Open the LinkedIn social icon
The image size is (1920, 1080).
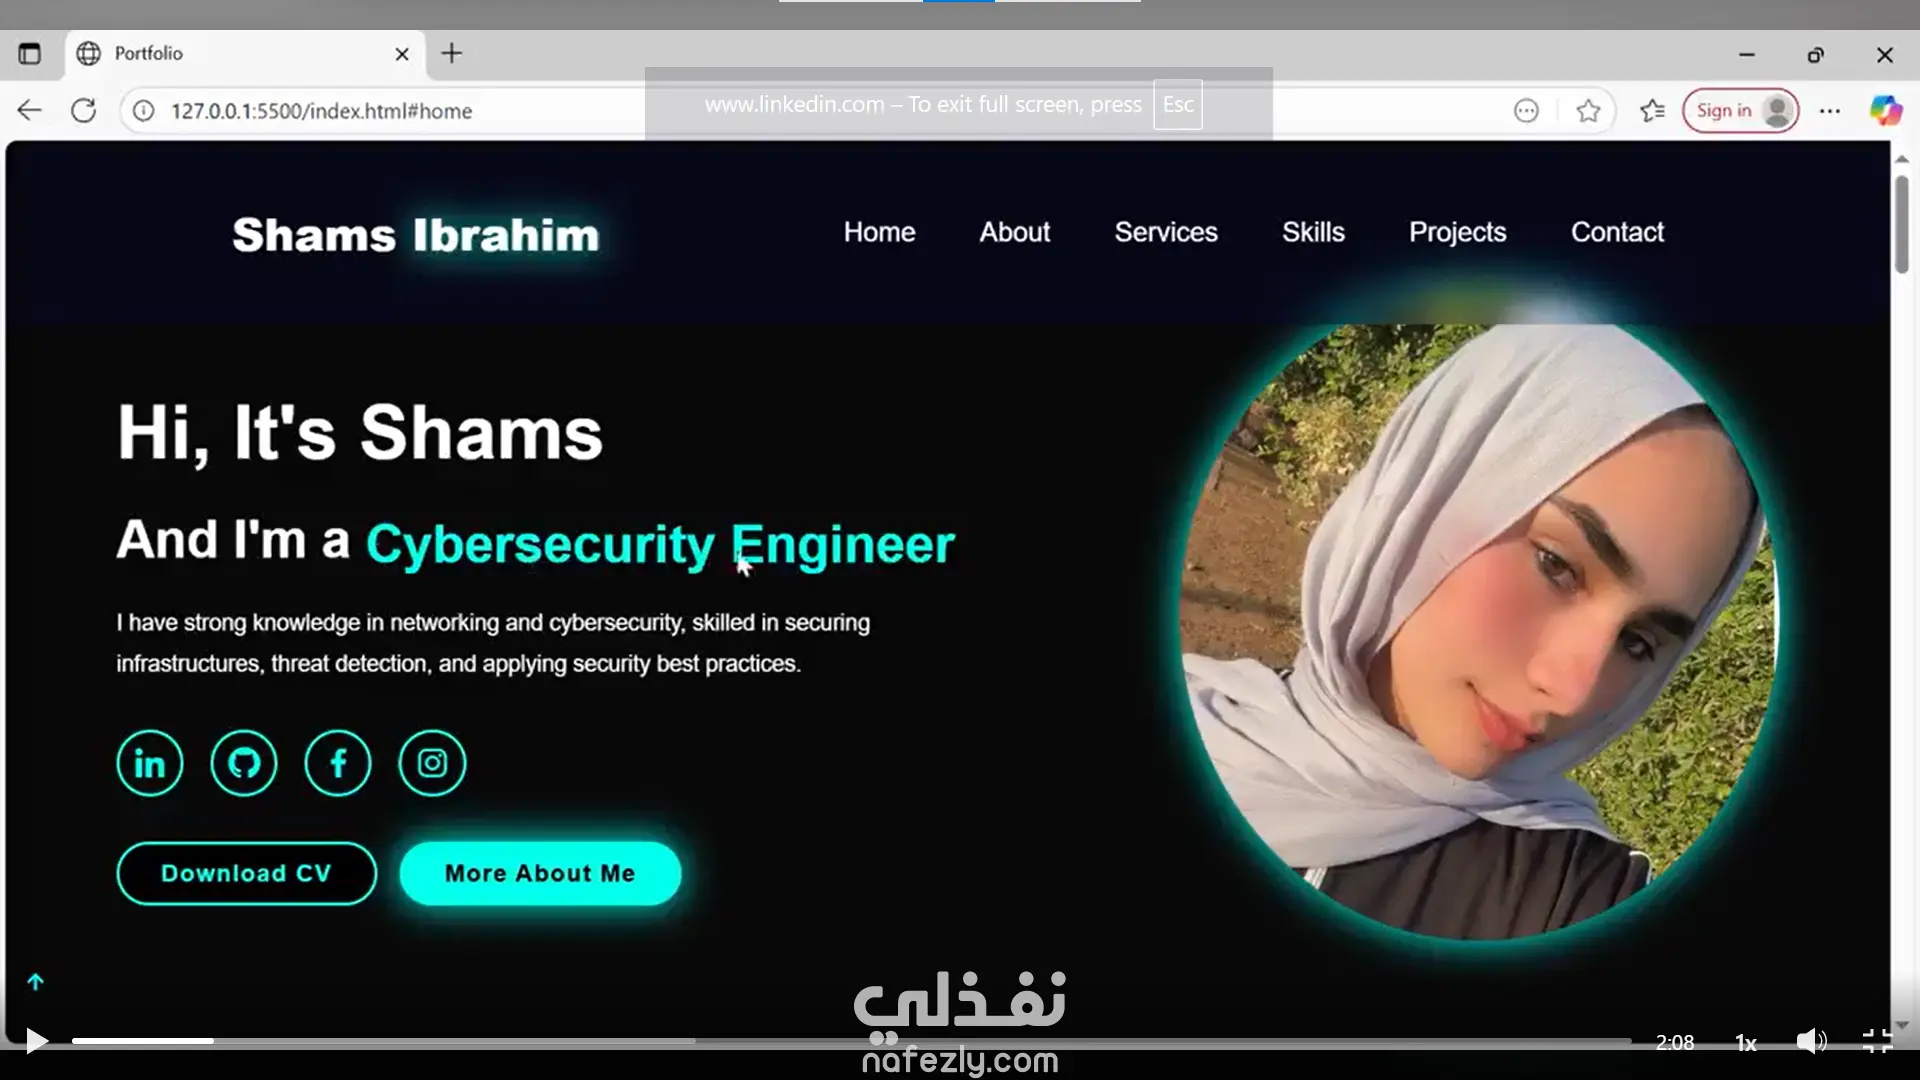tap(150, 764)
